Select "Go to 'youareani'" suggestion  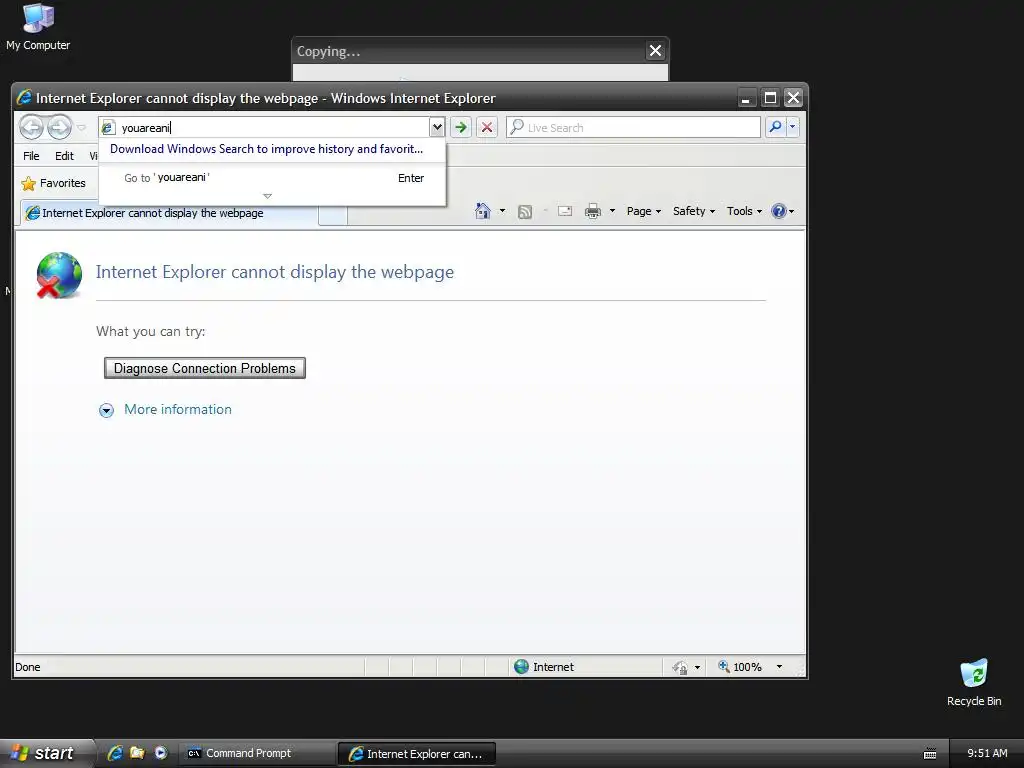coord(272,178)
